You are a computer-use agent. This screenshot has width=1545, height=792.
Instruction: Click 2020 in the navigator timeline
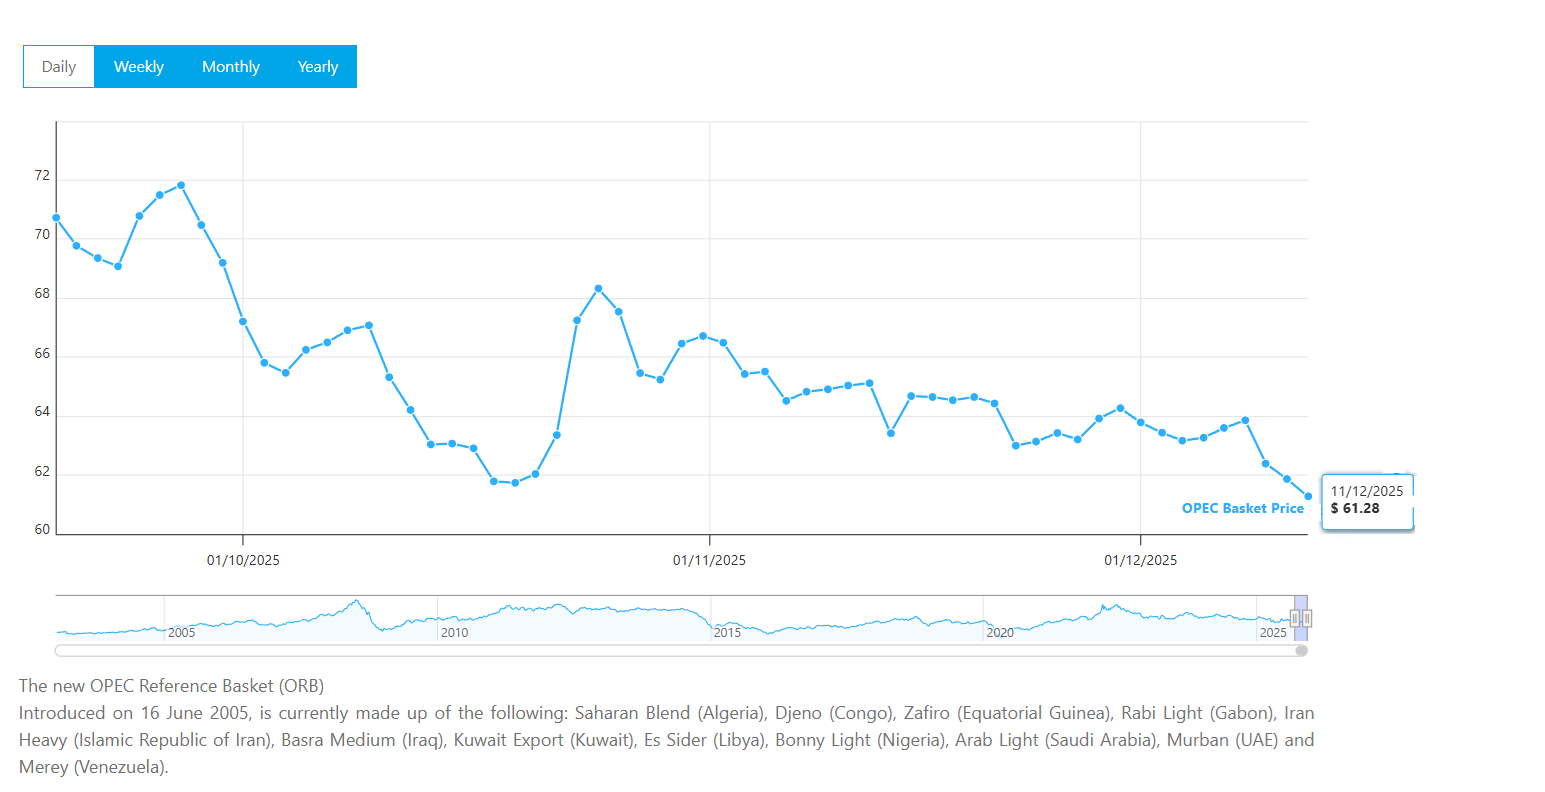pyautogui.click(x=1000, y=632)
